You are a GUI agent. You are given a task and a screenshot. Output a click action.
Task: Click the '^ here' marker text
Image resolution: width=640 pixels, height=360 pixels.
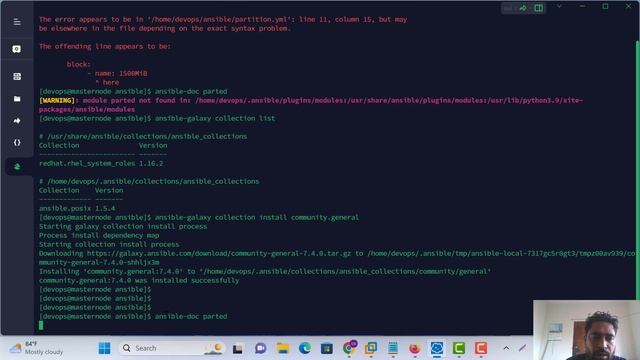pyautogui.click(x=107, y=82)
